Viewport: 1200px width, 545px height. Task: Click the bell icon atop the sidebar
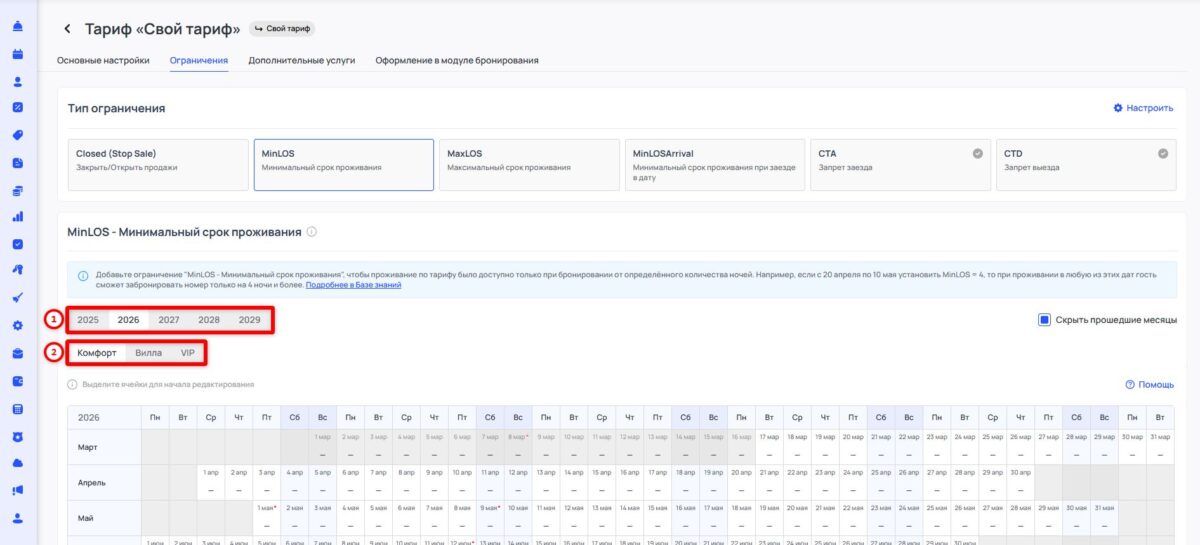[18, 26]
